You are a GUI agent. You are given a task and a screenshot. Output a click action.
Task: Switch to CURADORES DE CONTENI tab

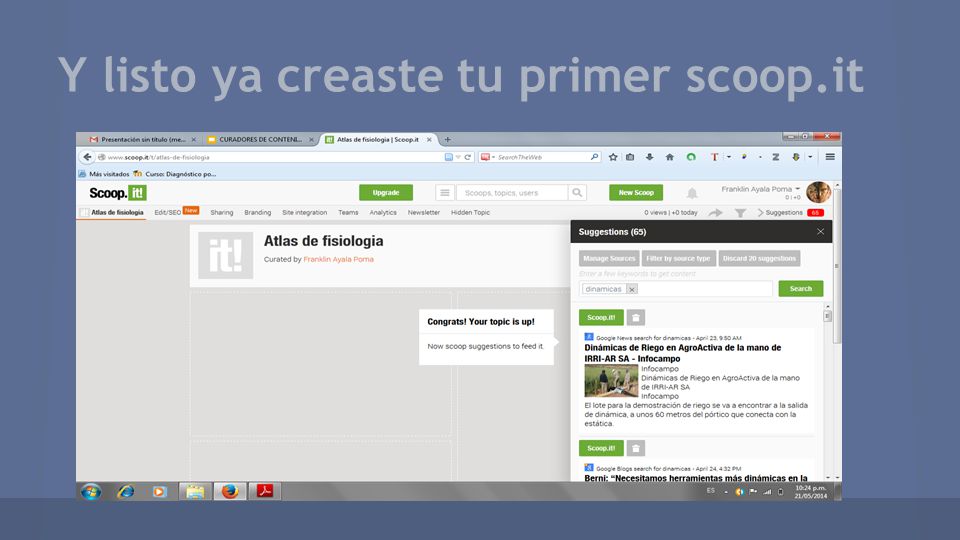pos(261,140)
